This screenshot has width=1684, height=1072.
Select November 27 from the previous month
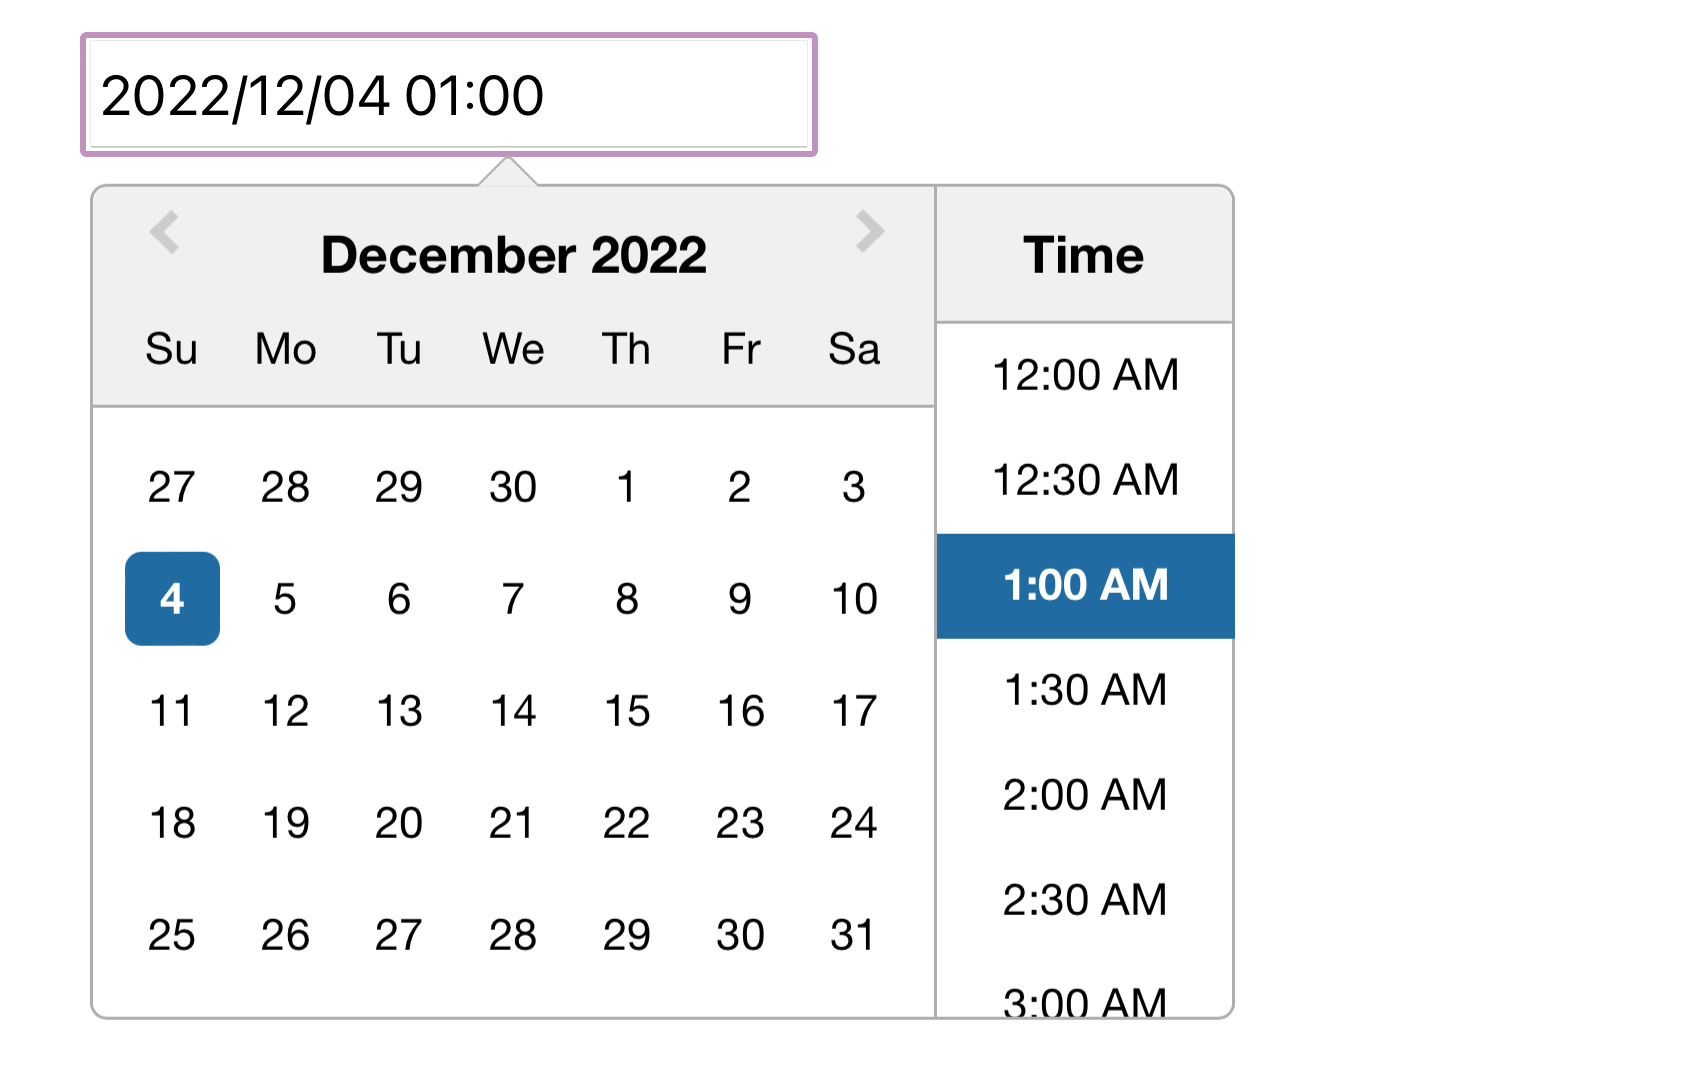coord(171,487)
